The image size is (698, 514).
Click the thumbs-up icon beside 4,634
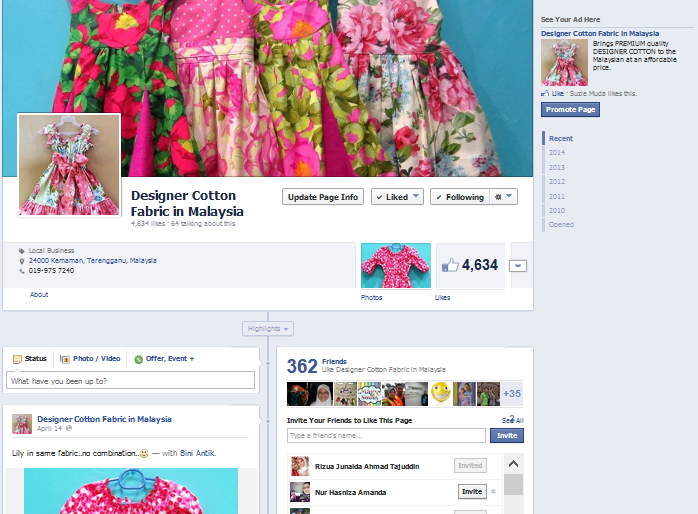[x=450, y=265]
